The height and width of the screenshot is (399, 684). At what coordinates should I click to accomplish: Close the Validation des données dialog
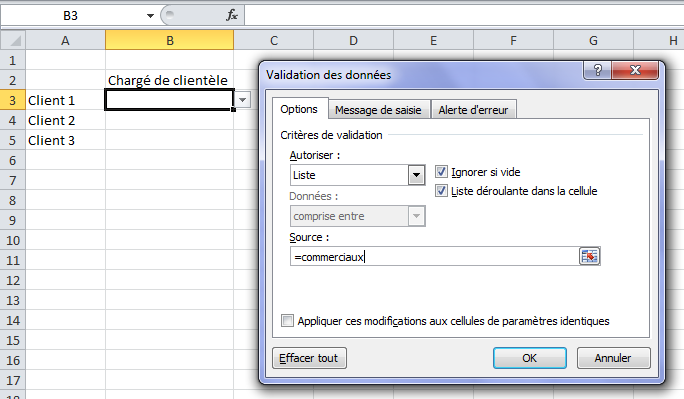pos(635,70)
